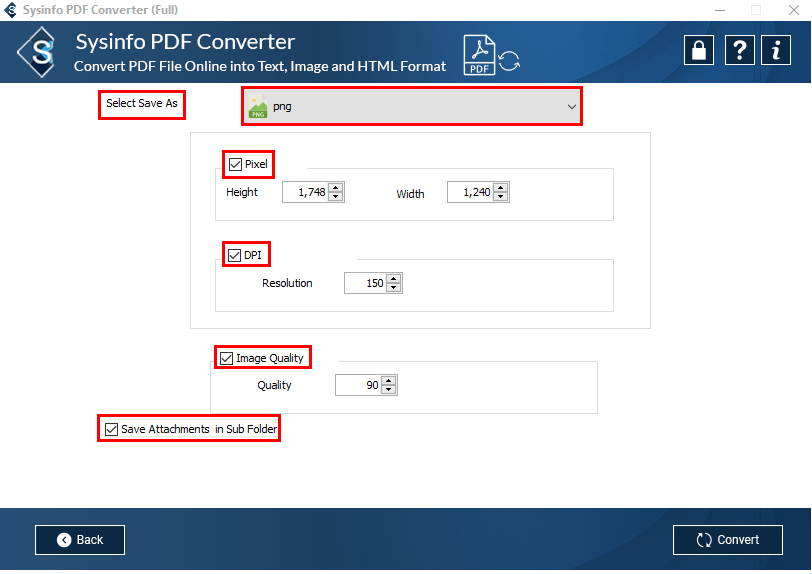The width and height of the screenshot is (812, 574).
Task: Click the Resolution label
Action: (x=287, y=283)
